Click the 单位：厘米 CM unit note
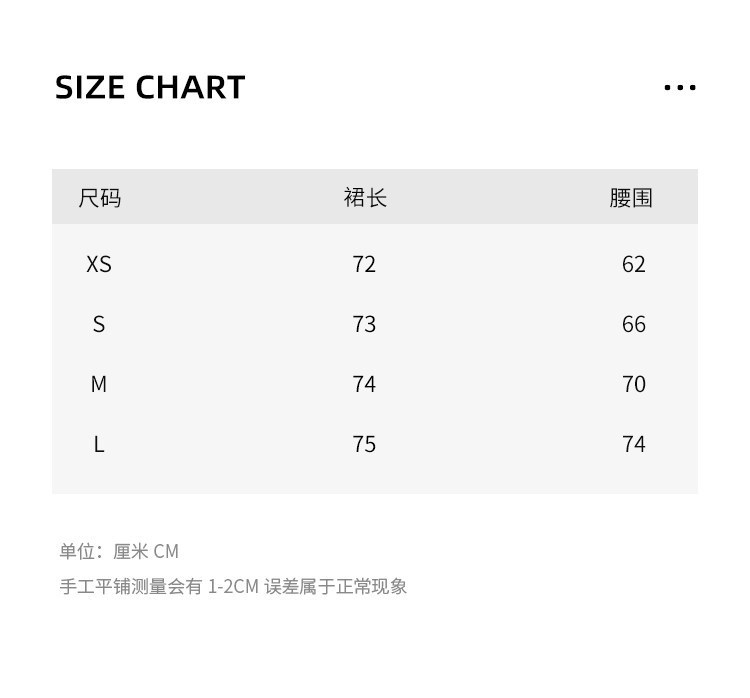Viewport: 750px width, 698px height. click(119, 551)
